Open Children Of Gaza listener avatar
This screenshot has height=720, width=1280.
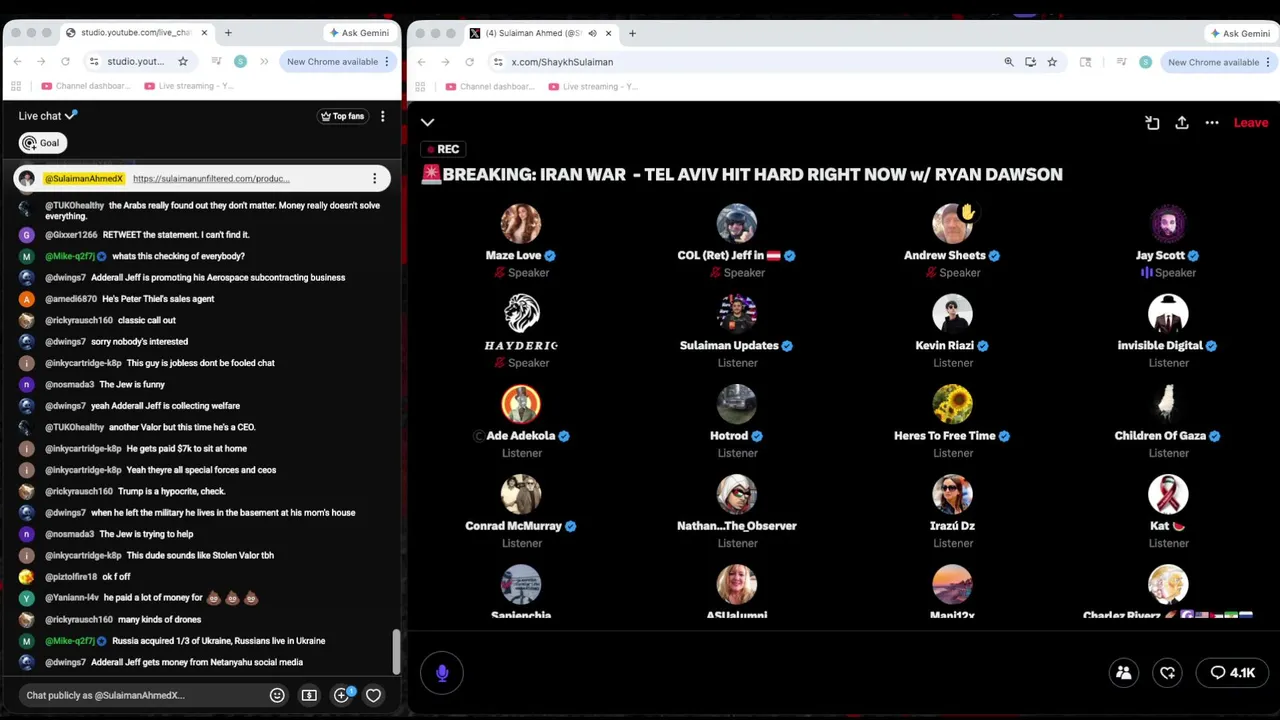point(1168,404)
